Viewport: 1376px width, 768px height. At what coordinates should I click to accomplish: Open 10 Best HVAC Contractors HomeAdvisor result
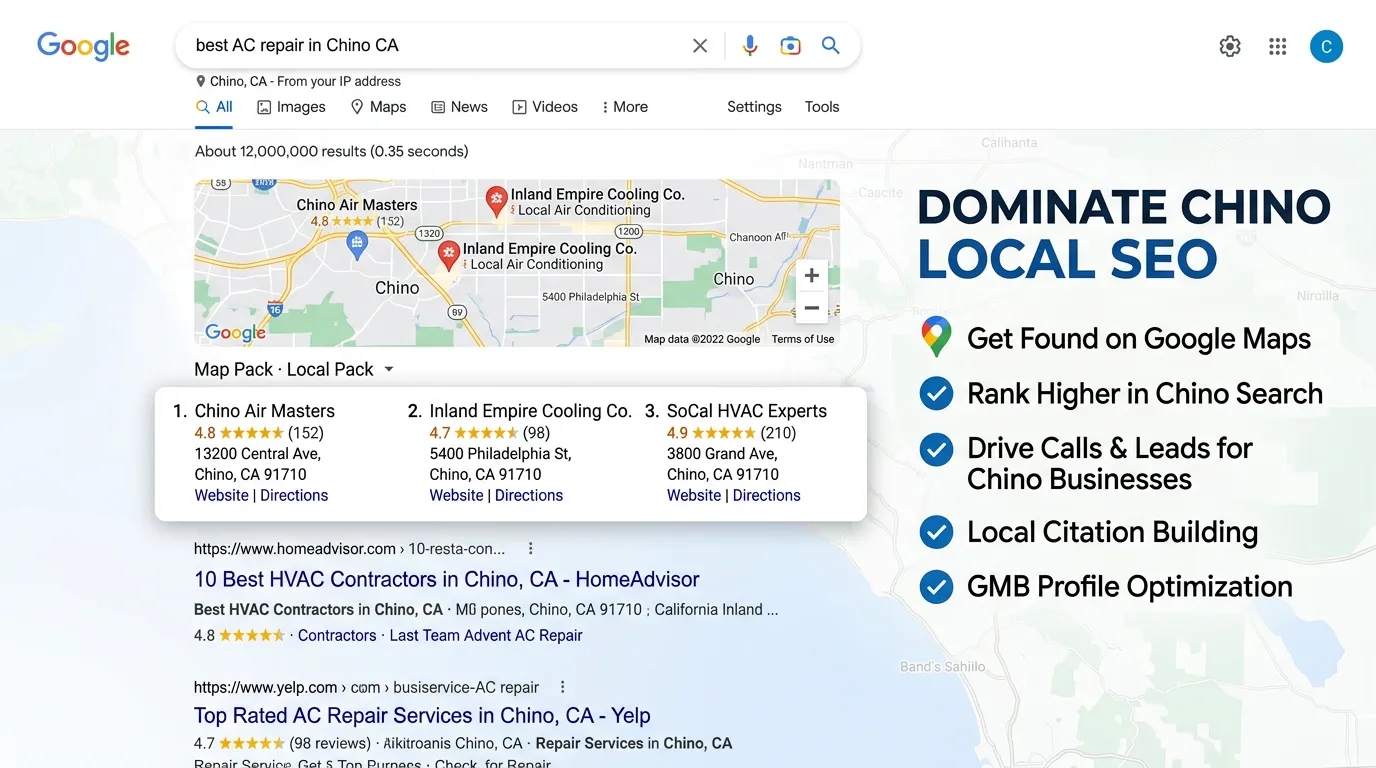click(x=447, y=579)
